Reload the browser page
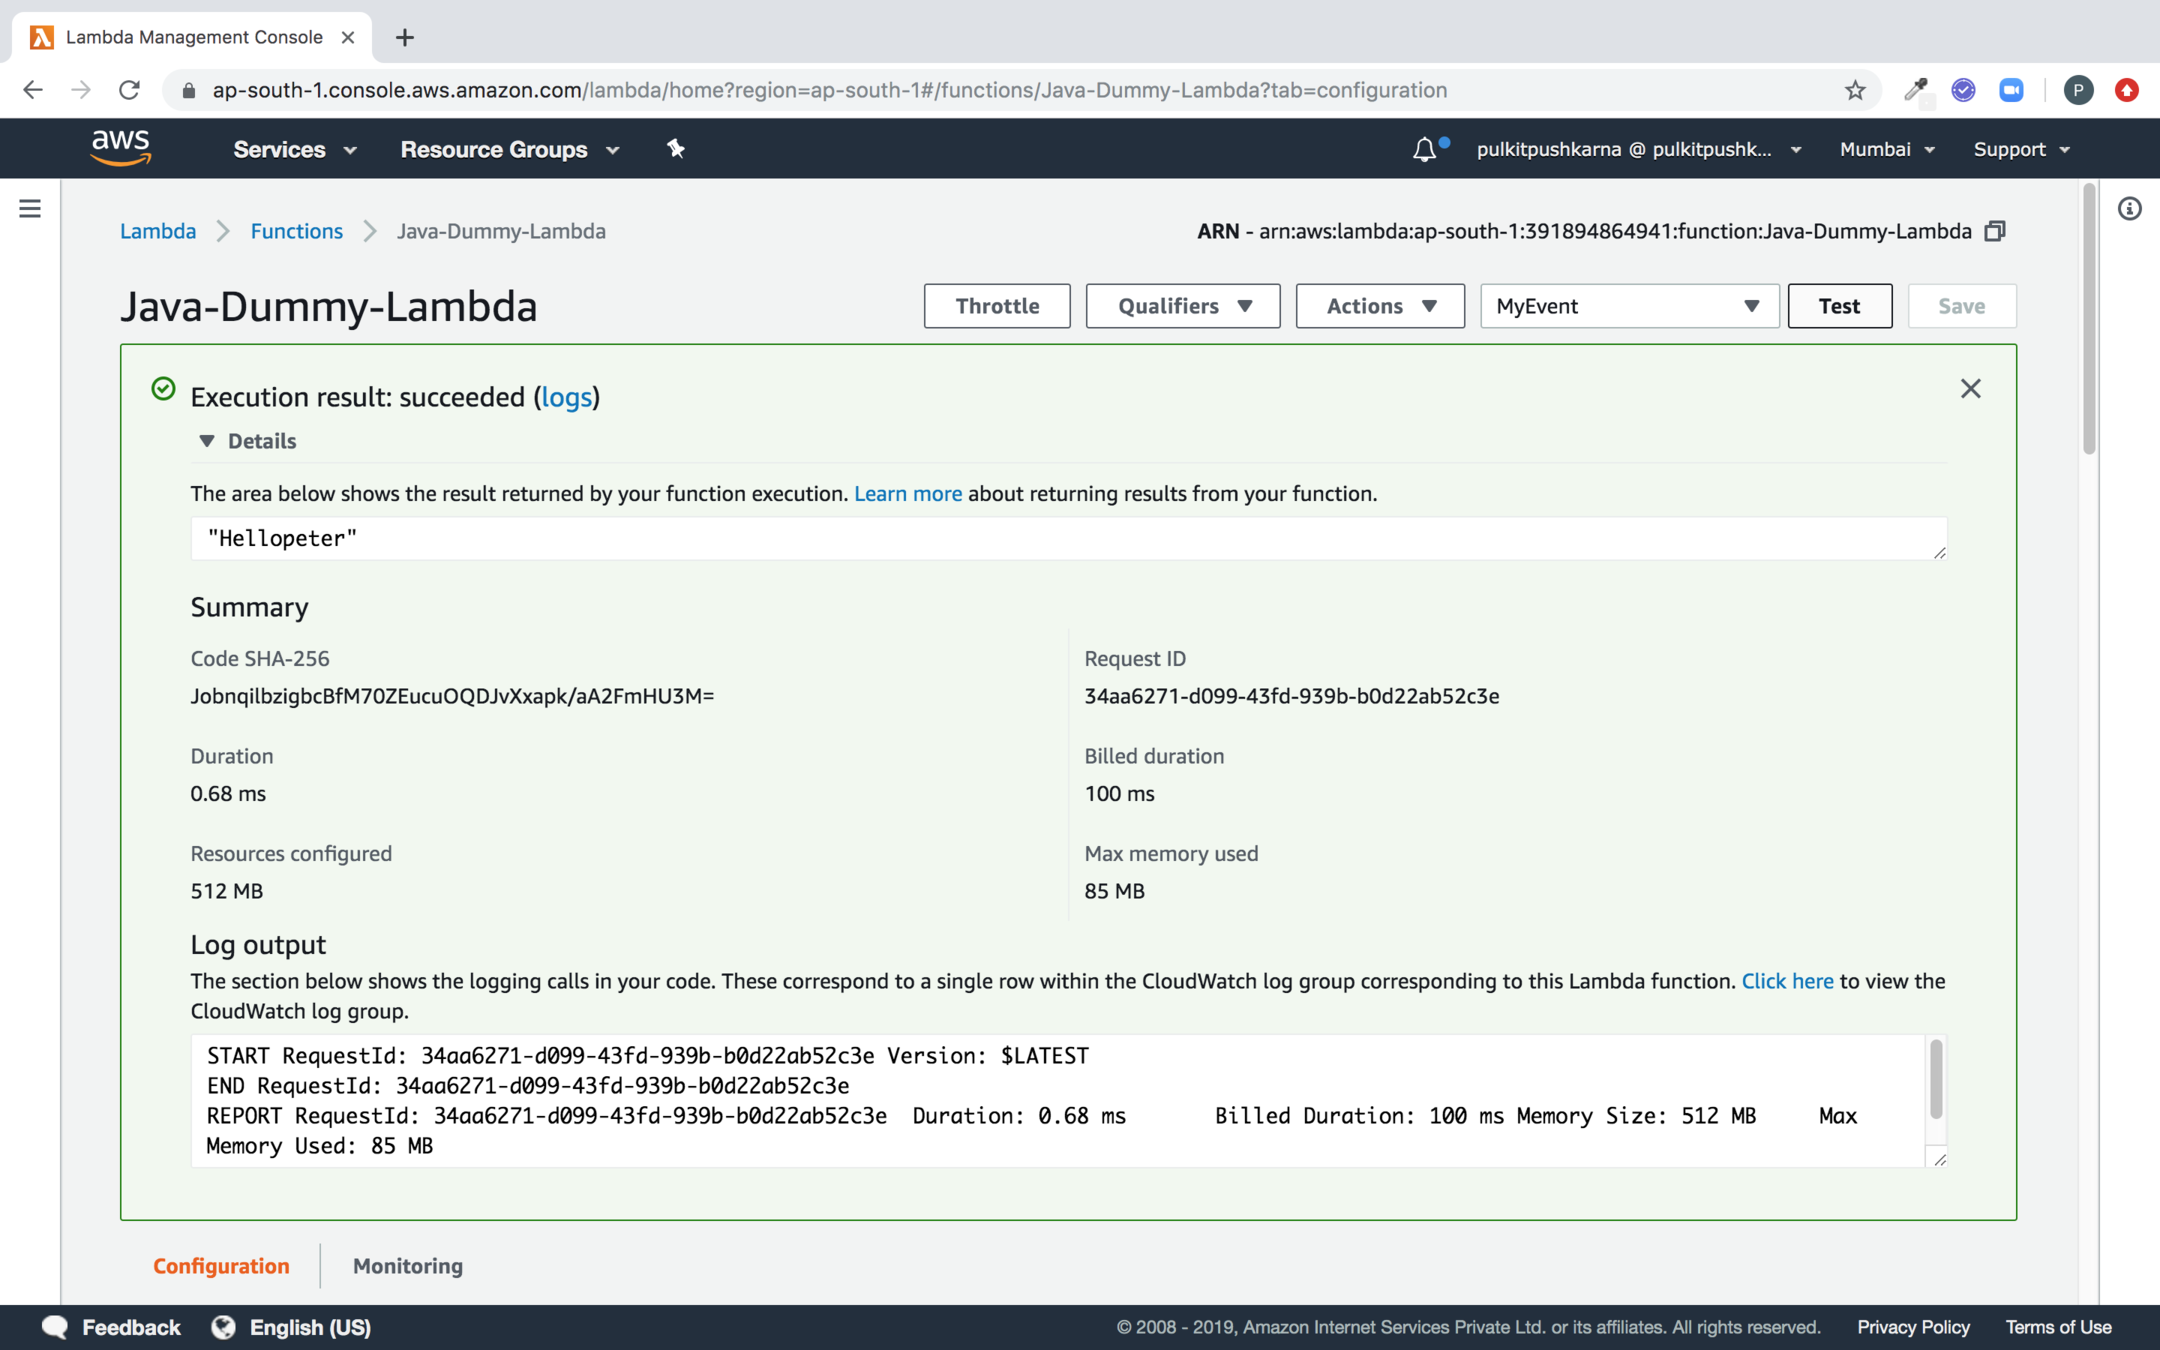Screen dimensions: 2160x1350 [129, 90]
